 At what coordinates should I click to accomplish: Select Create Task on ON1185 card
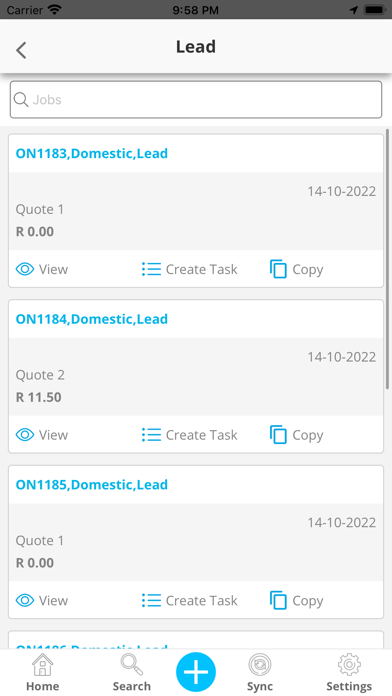[x=202, y=601]
